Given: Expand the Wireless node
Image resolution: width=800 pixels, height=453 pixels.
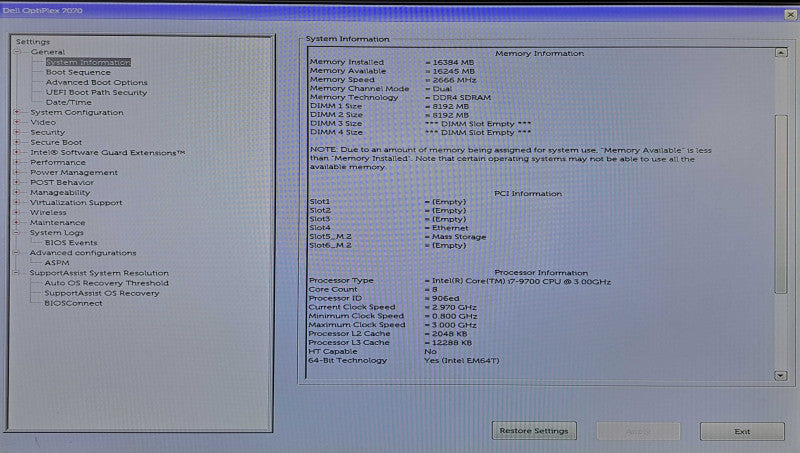Looking at the screenshot, I should [x=17, y=212].
